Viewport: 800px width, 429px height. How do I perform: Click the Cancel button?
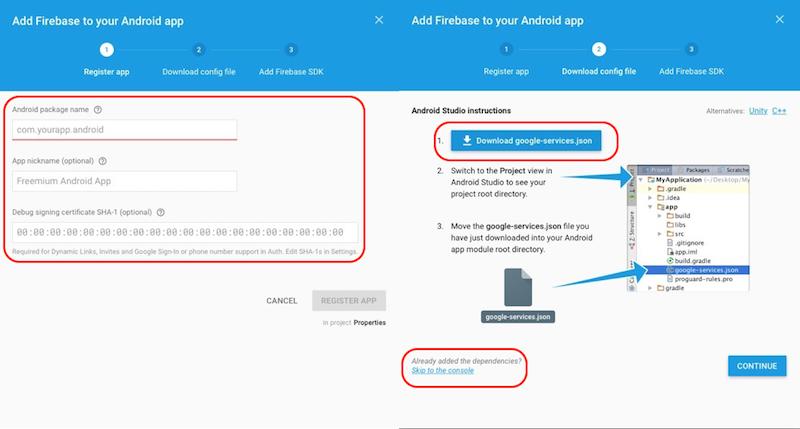281,301
